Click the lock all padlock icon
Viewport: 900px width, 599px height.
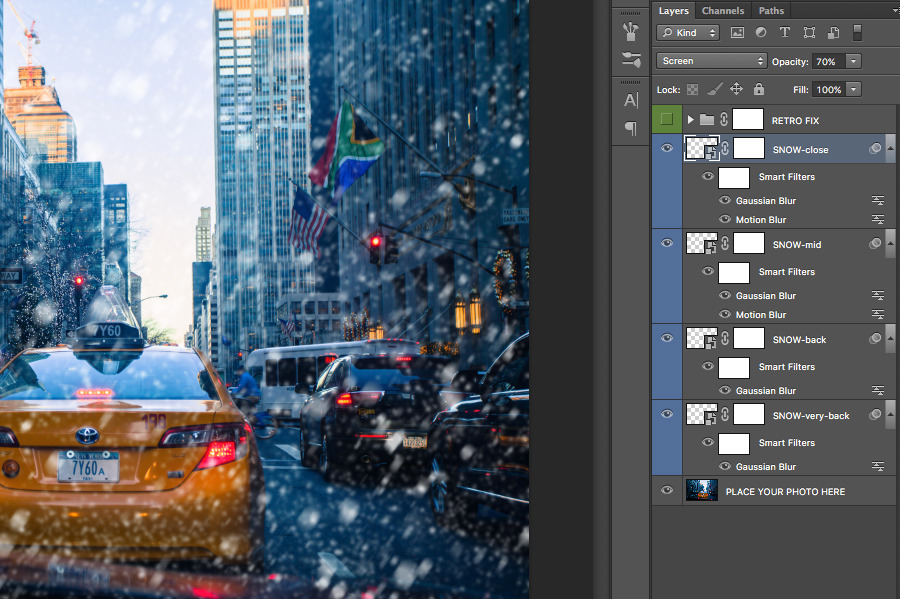click(x=759, y=89)
